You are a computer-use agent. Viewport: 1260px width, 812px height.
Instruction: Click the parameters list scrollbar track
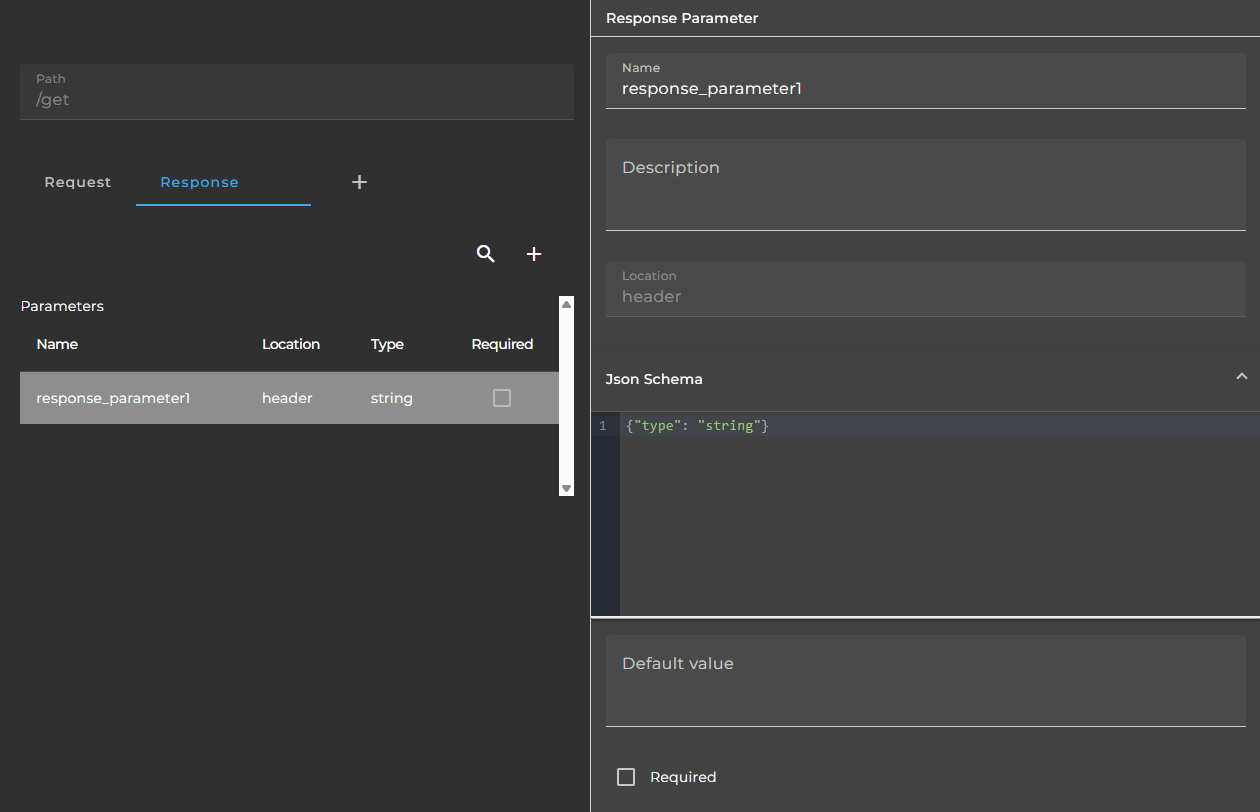pos(566,396)
